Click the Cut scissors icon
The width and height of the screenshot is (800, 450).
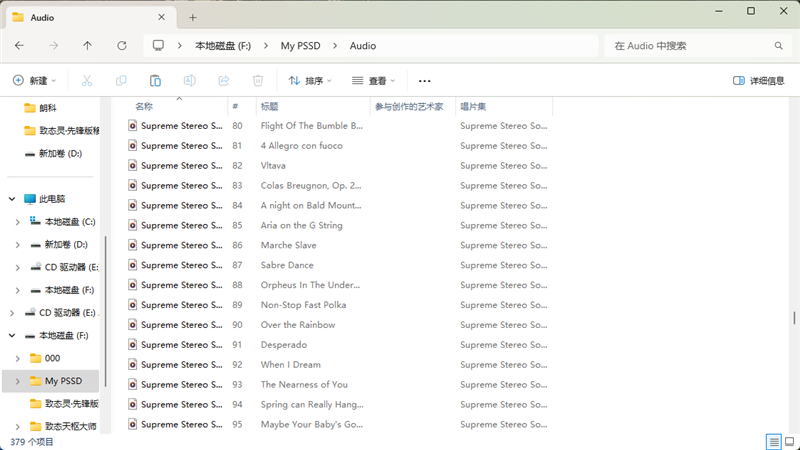click(x=87, y=80)
